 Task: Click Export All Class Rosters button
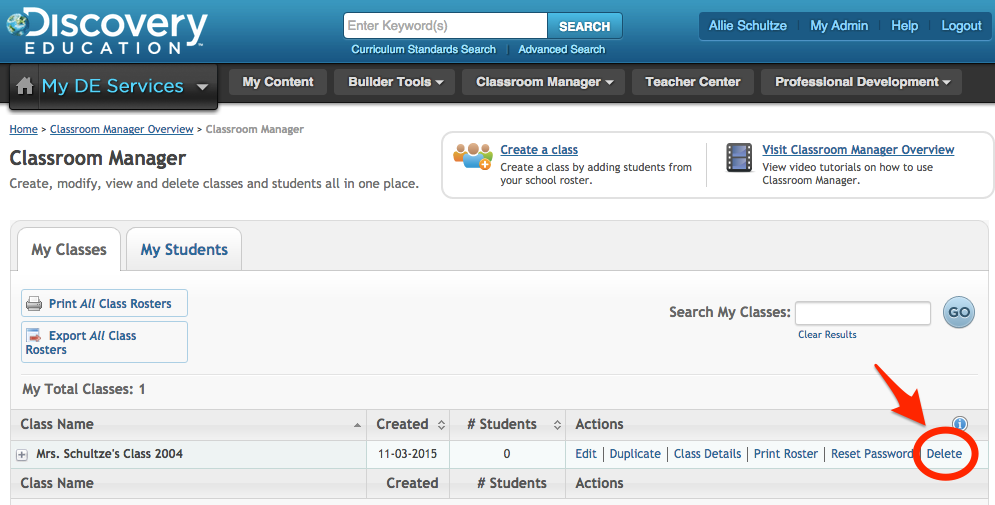pos(104,342)
